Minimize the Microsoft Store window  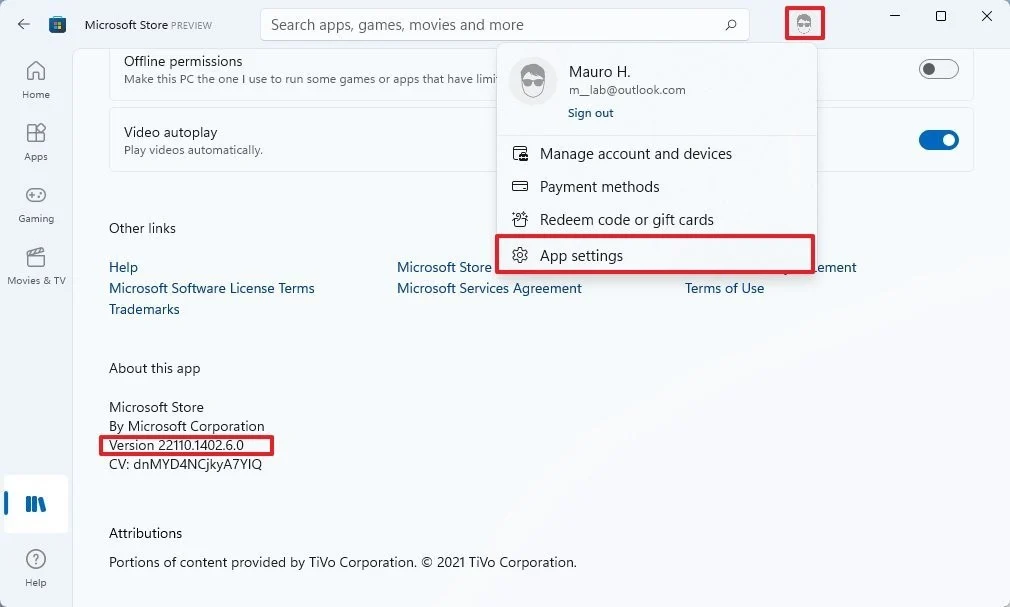pyautogui.click(x=895, y=16)
